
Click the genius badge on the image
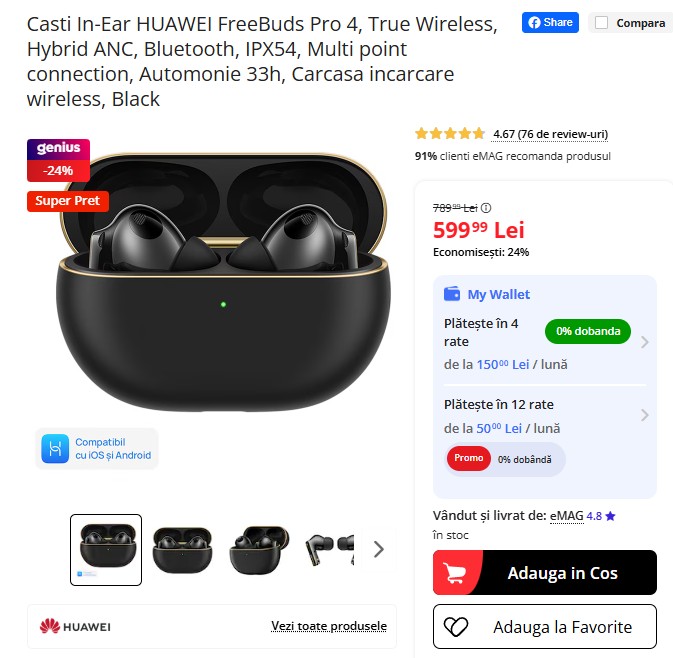pos(58,149)
